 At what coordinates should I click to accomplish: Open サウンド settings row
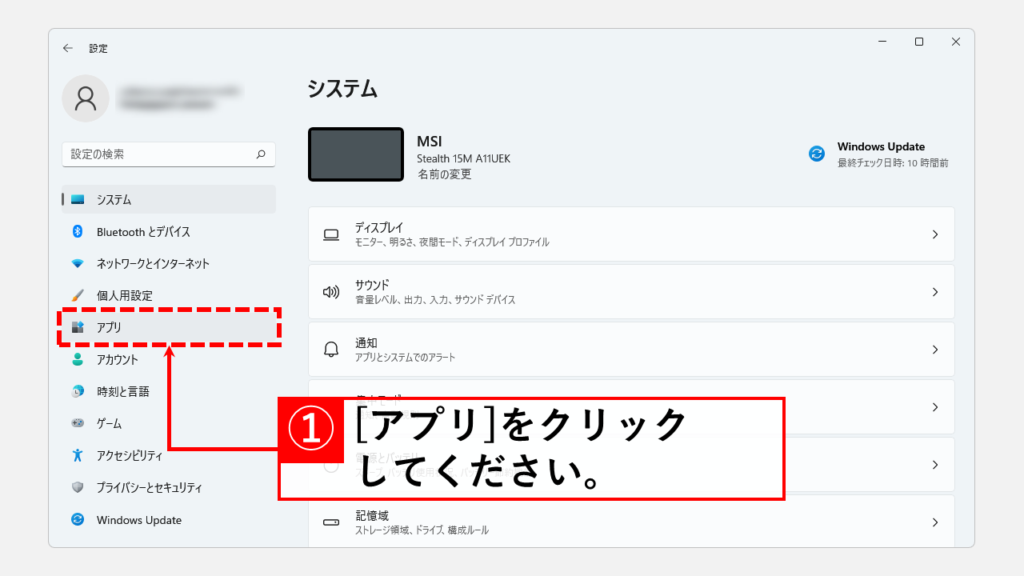pos(631,292)
